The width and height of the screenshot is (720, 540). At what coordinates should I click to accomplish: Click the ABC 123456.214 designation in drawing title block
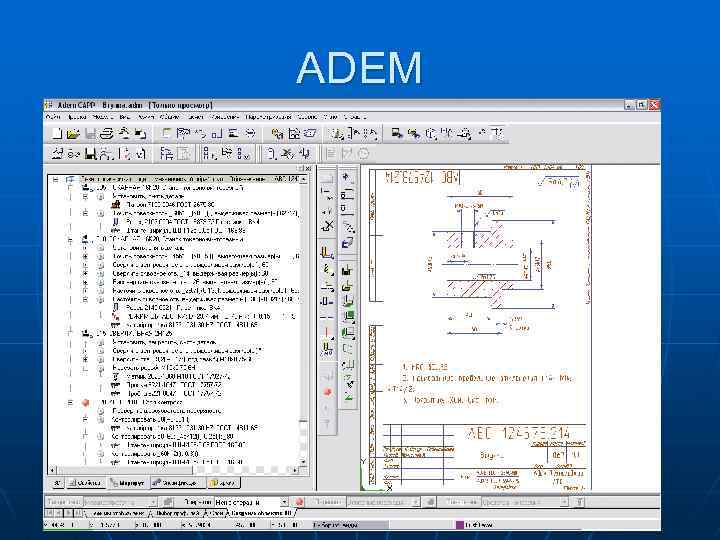pos(518,433)
